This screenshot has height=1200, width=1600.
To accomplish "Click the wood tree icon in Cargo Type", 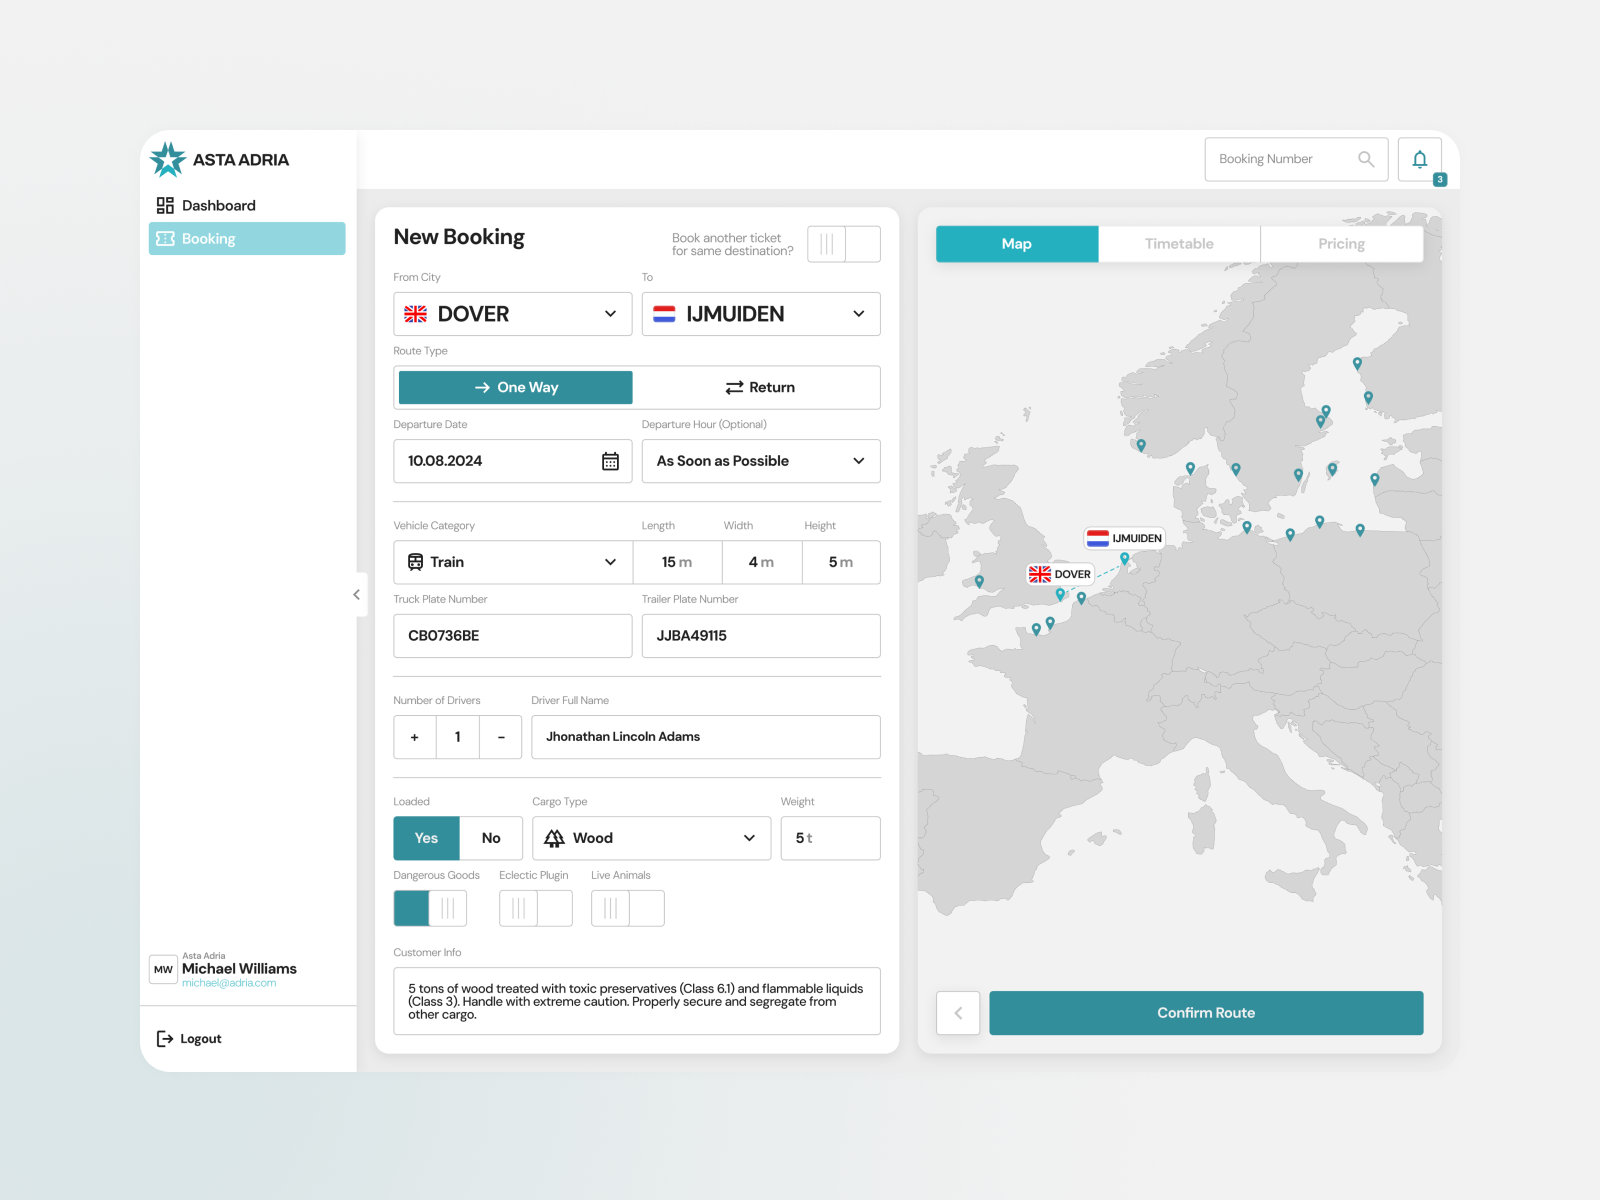I will 554,838.
